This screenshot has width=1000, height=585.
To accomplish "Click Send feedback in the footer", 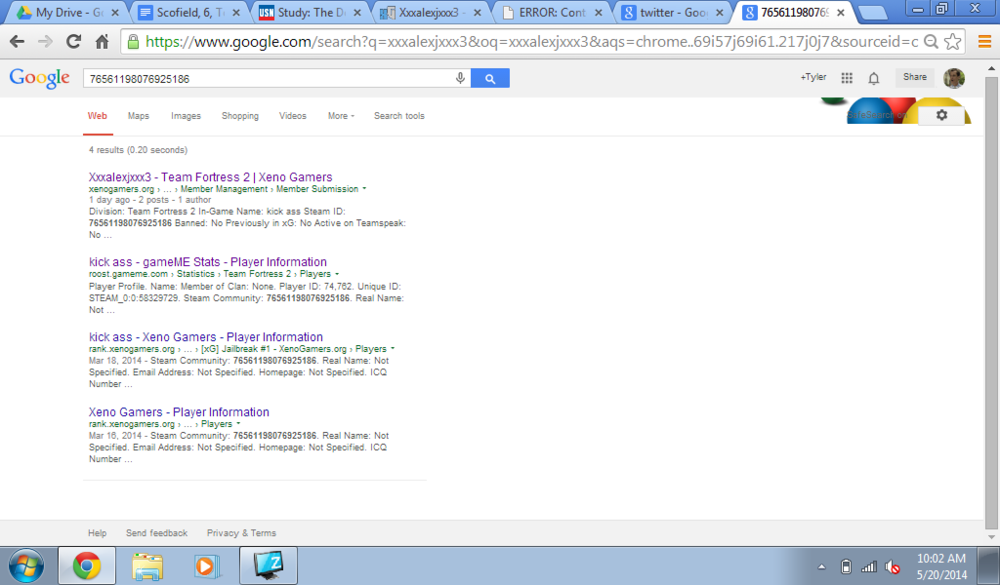I will (157, 533).
